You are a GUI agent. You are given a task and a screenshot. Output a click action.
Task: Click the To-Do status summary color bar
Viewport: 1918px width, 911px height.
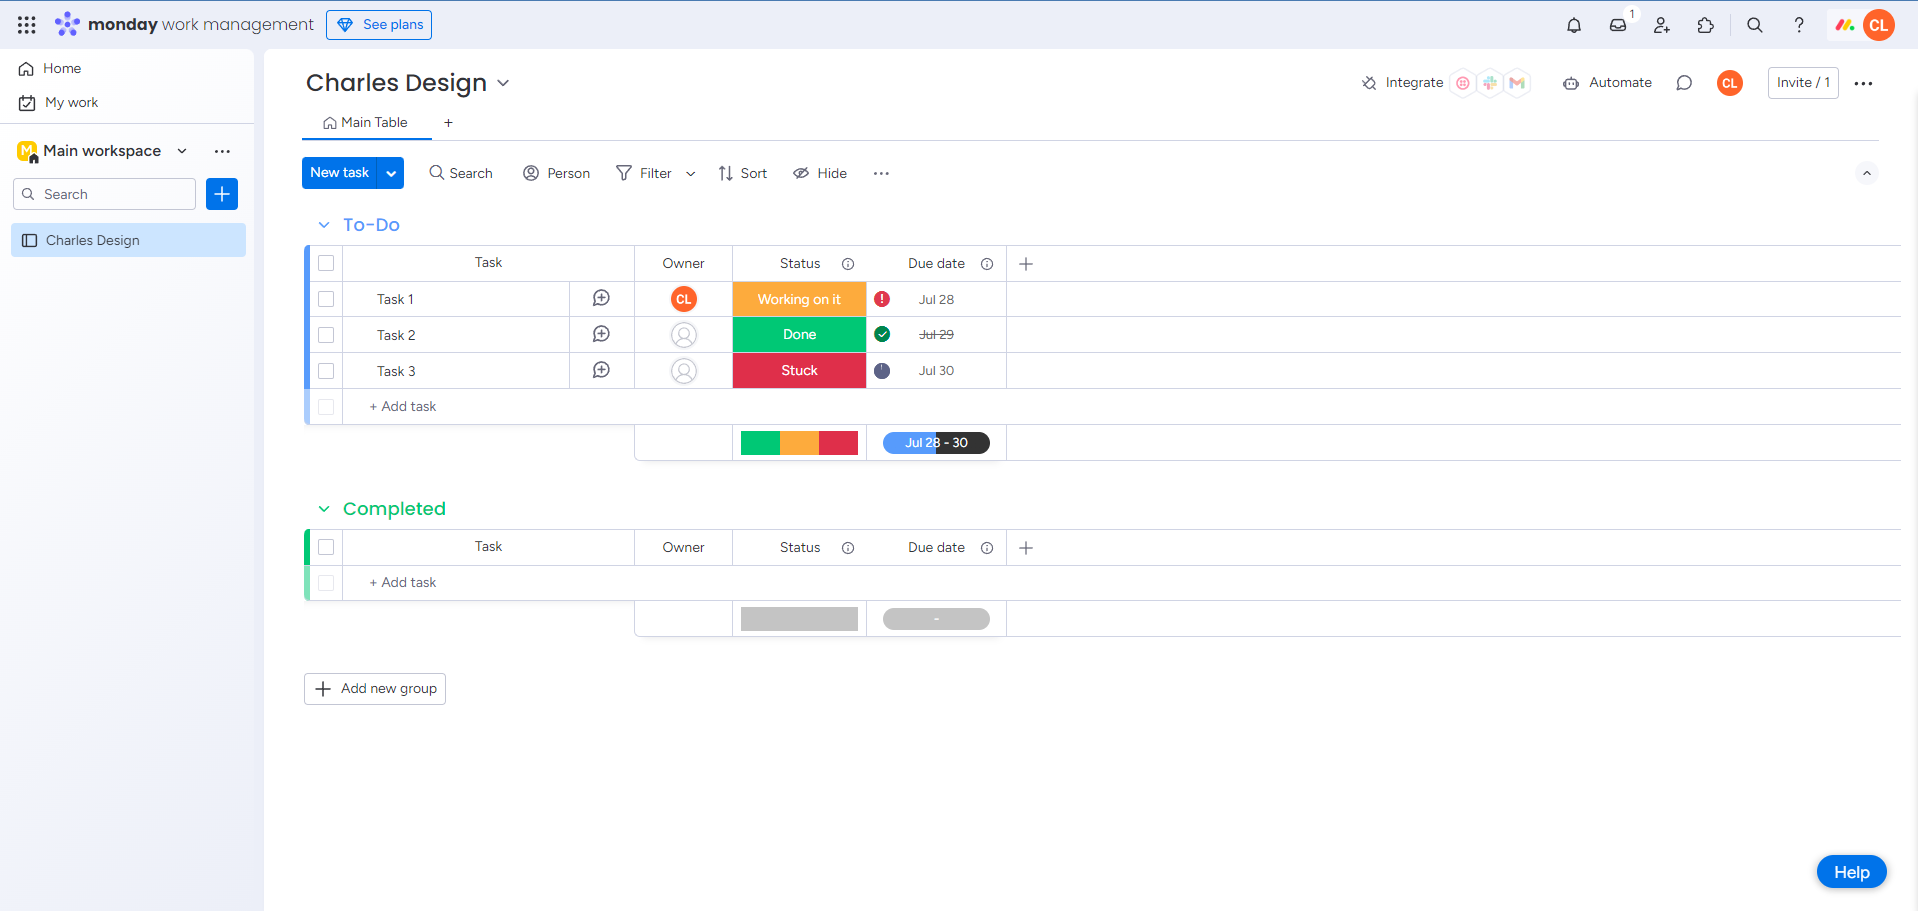click(x=799, y=443)
